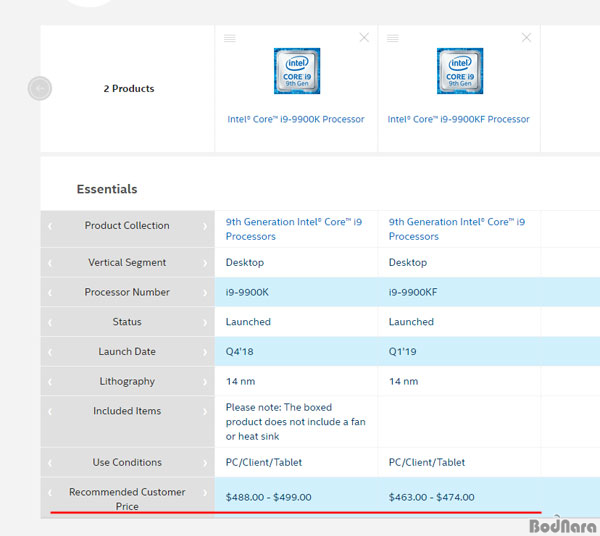Select the Processor Number row label

click(x=127, y=292)
